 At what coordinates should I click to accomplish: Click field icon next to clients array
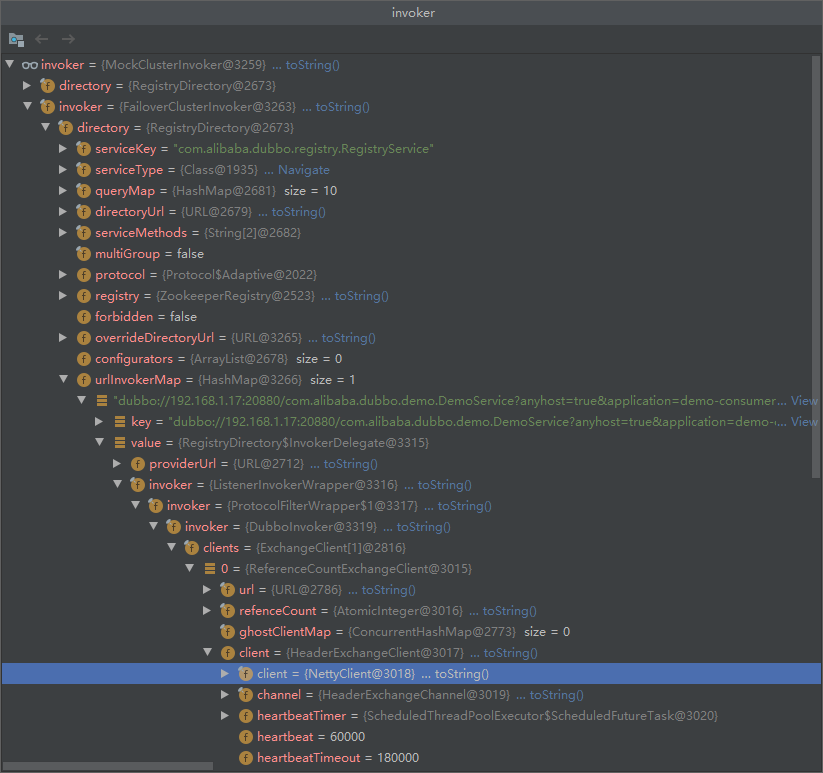tap(192, 547)
